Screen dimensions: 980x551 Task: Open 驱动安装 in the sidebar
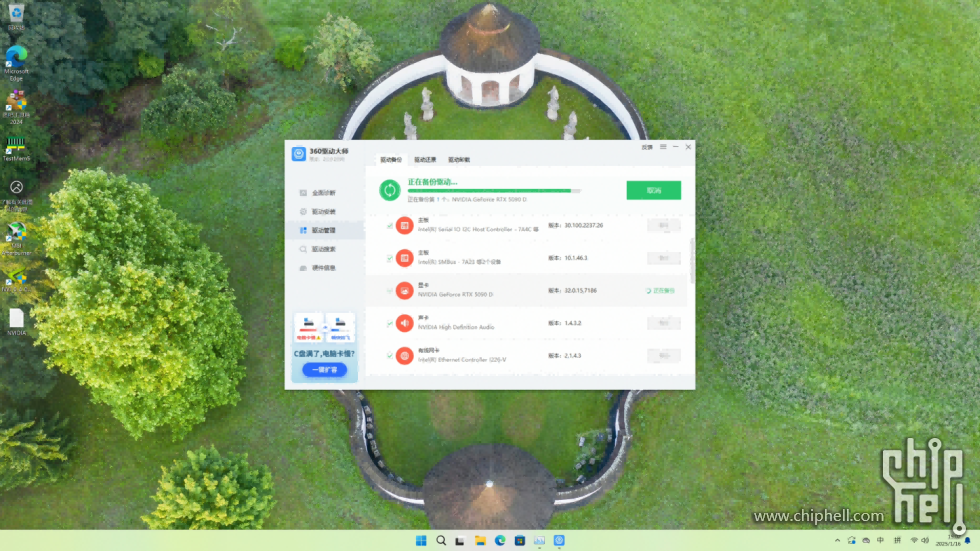click(323, 211)
